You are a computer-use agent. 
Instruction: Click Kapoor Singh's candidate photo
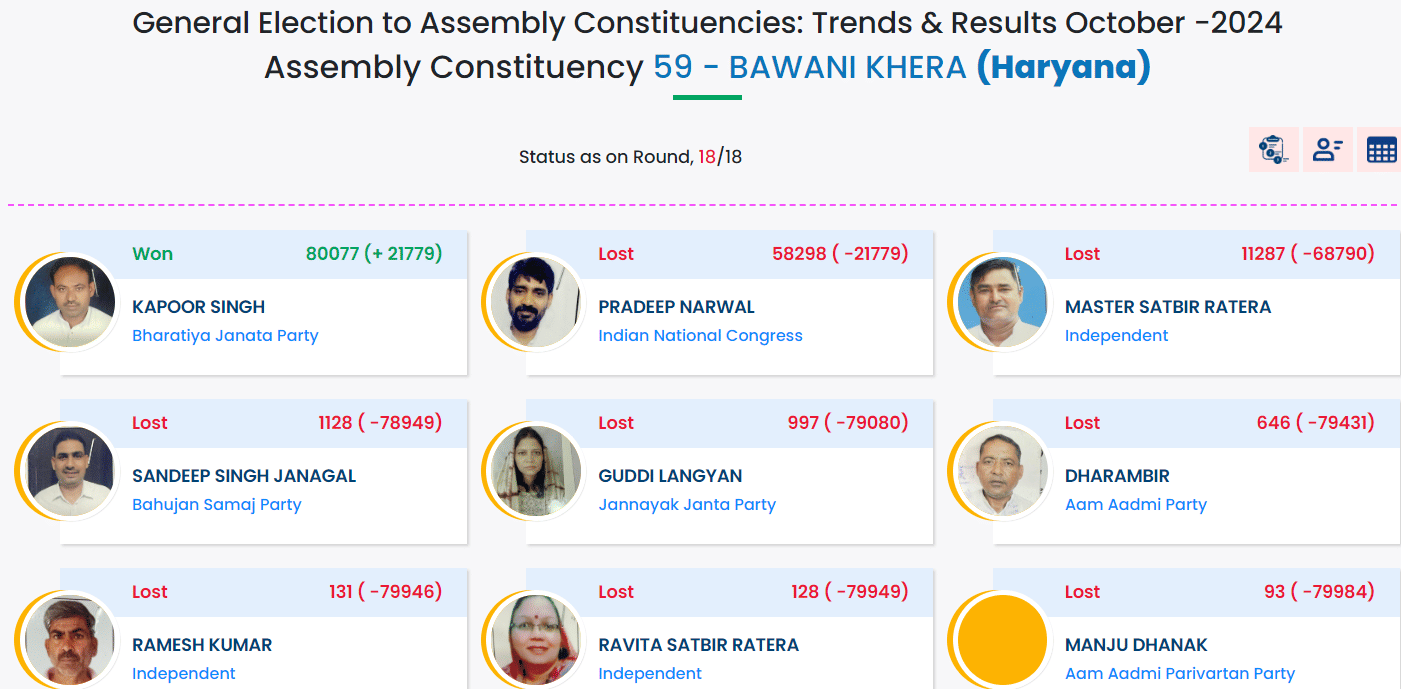[70, 303]
